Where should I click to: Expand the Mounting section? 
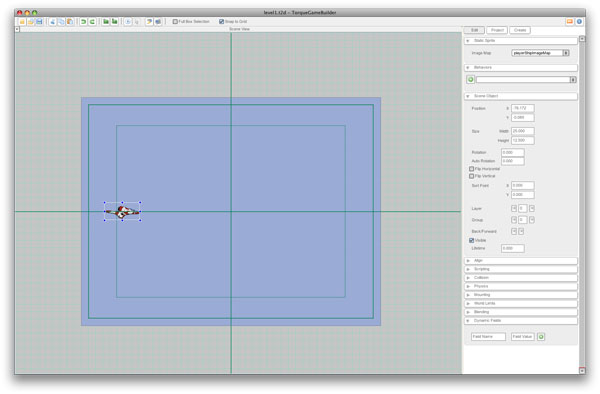click(x=521, y=295)
